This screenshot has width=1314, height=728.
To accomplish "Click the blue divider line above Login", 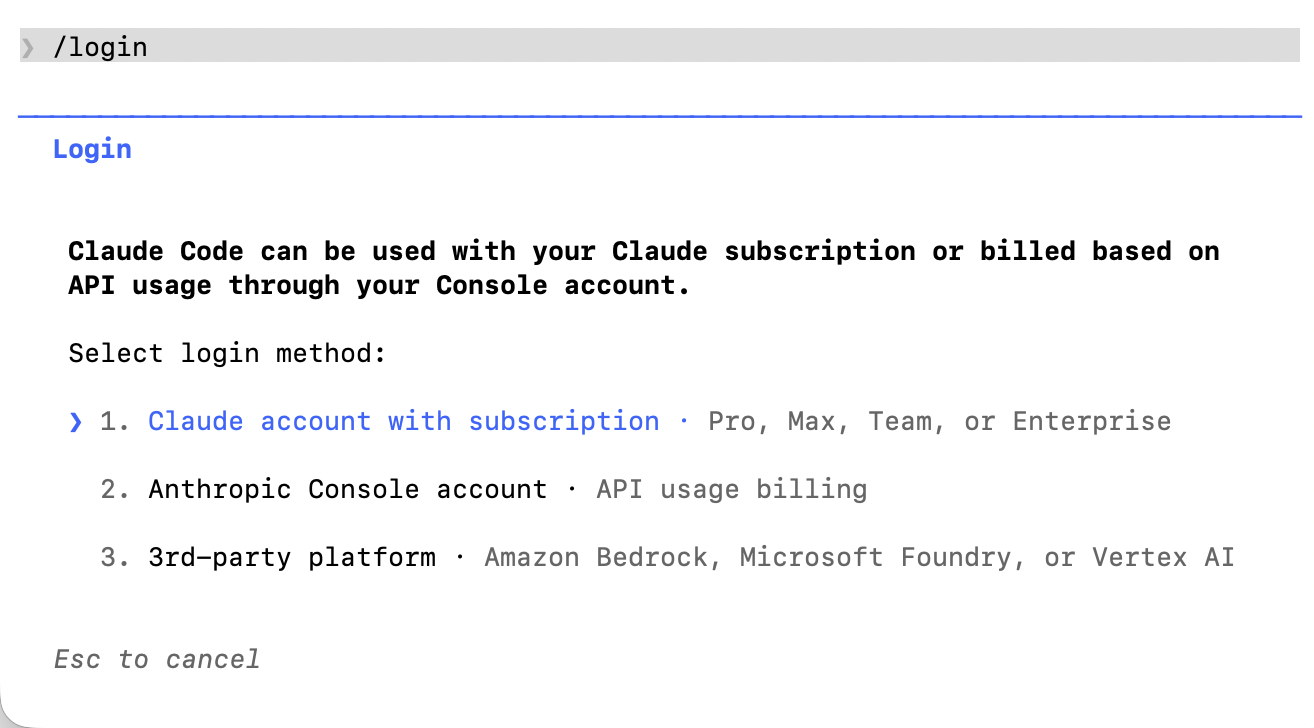I will click(660, 117).
